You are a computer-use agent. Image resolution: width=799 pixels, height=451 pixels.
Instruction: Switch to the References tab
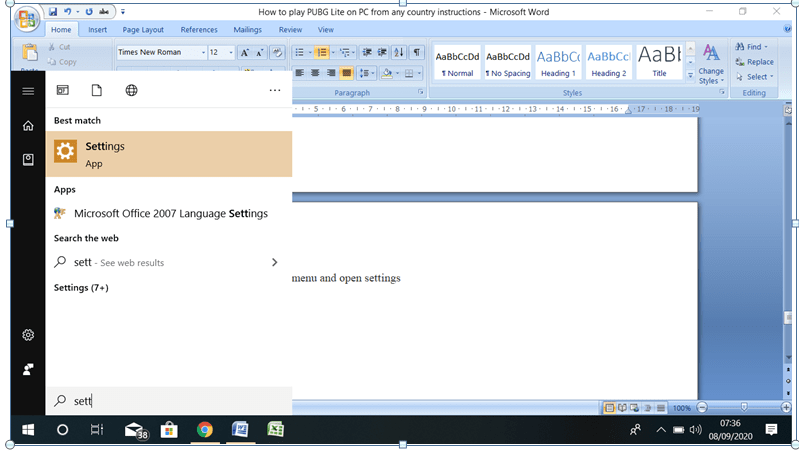pos(199,30)
